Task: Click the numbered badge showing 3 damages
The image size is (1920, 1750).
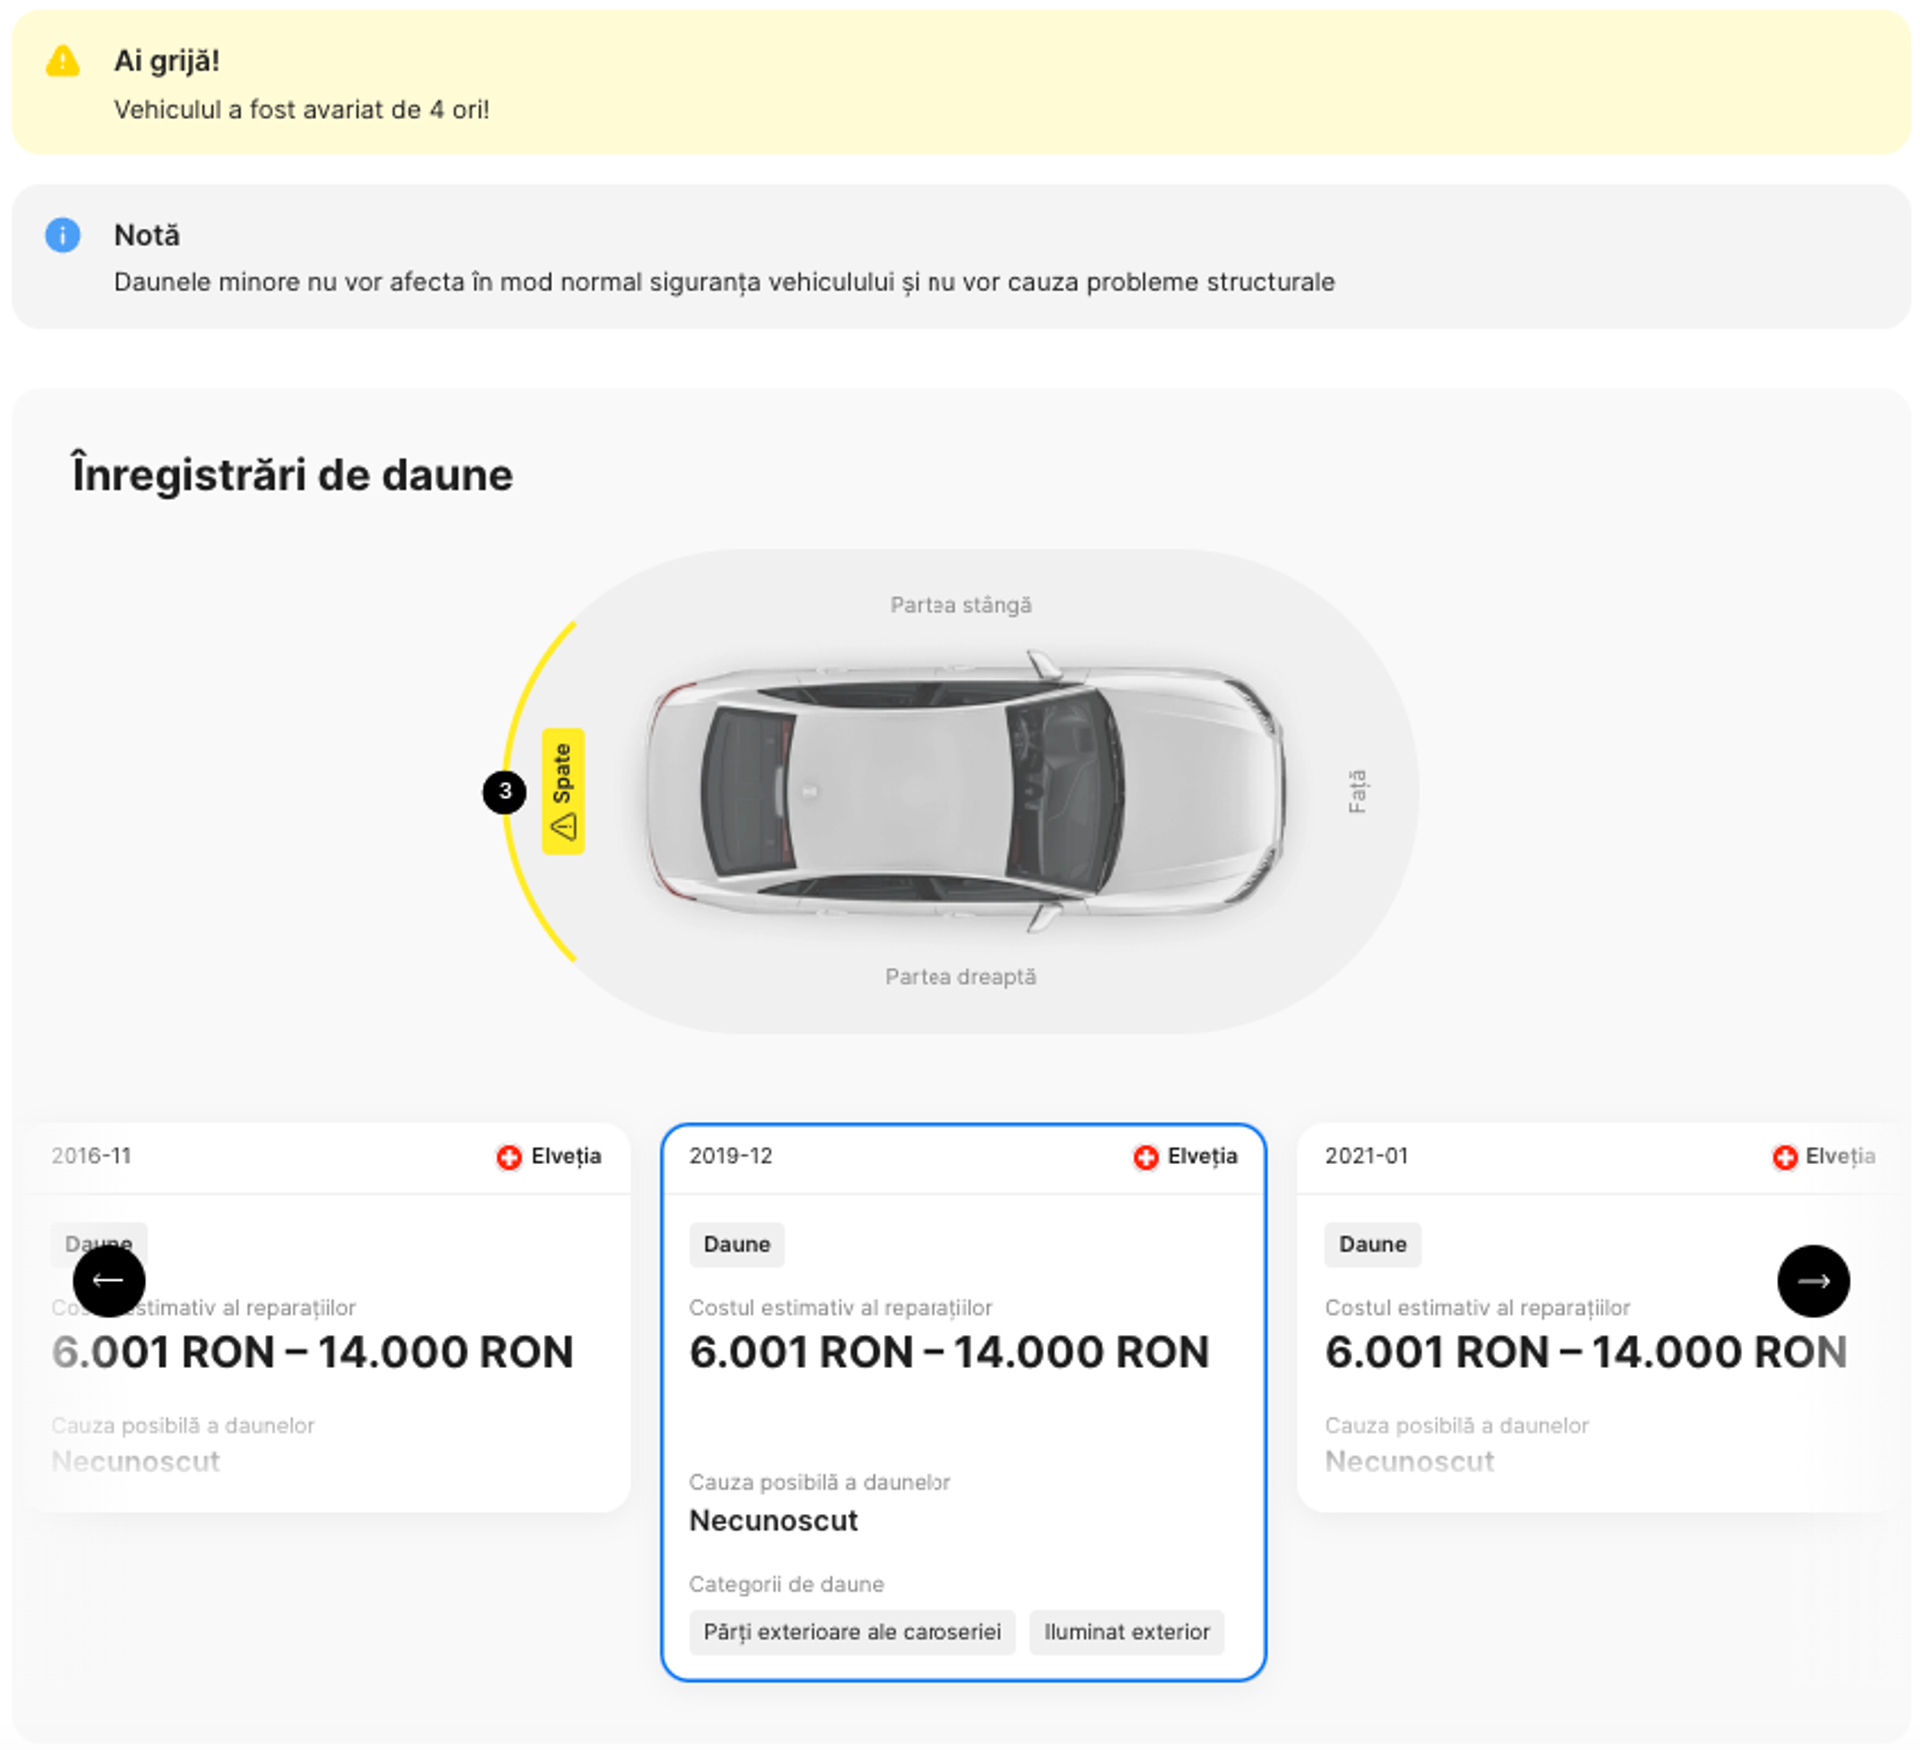Action: 505,790
